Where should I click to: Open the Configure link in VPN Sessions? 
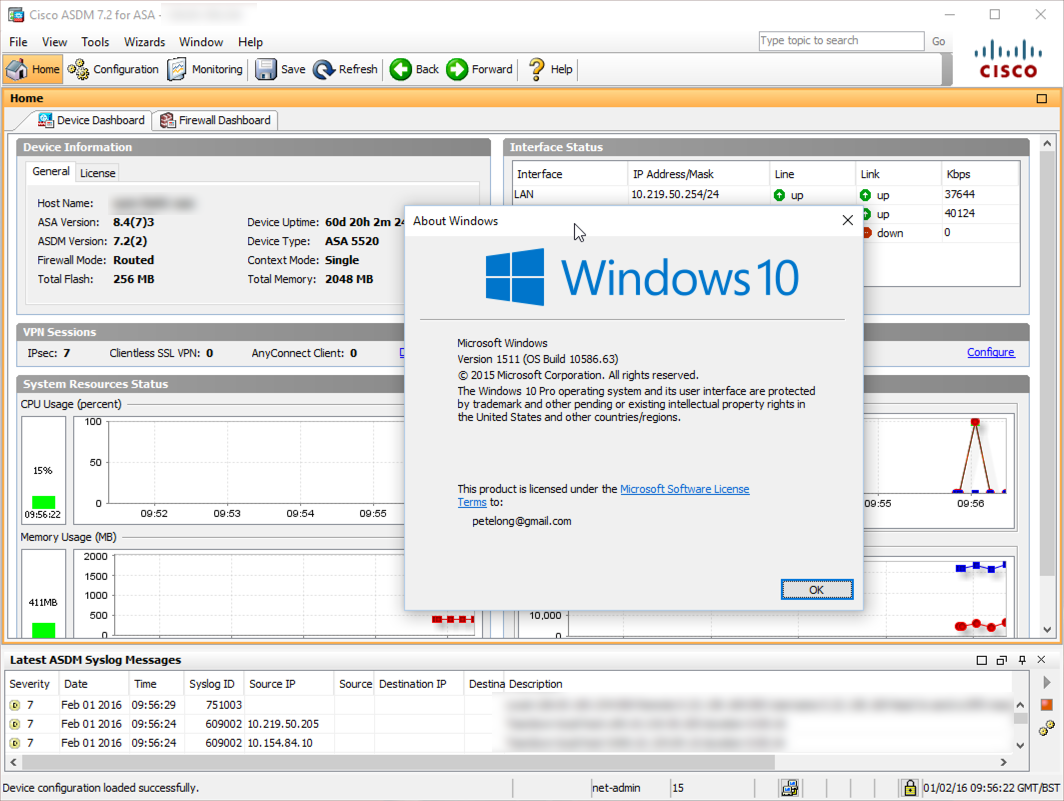[991, 352]
